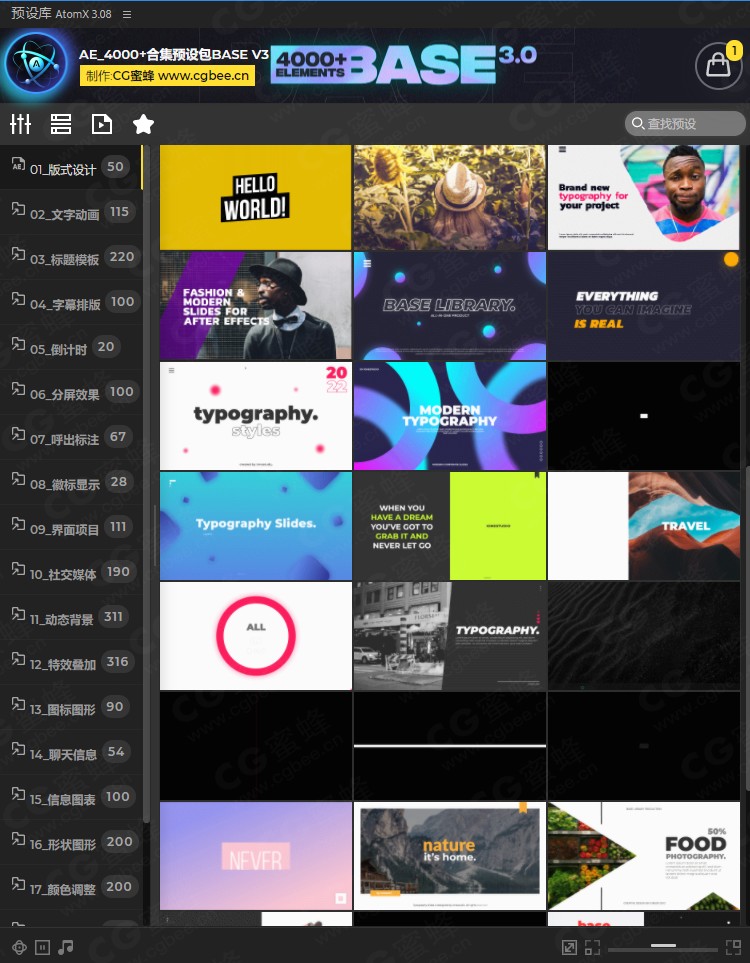Click the www.cgbee.cn yellow link label
Screen dimensions: 750x963
167,76
